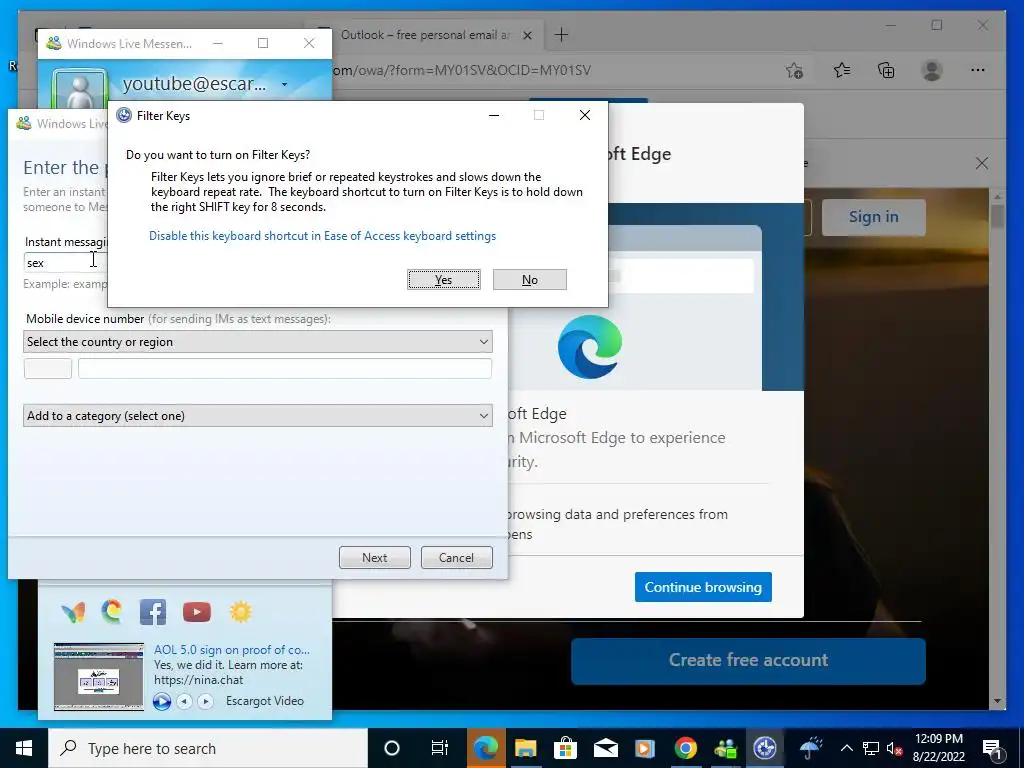1024x768 pixels.
Task: Add this page to favorites star icon
Action: (x=794, y=71)
